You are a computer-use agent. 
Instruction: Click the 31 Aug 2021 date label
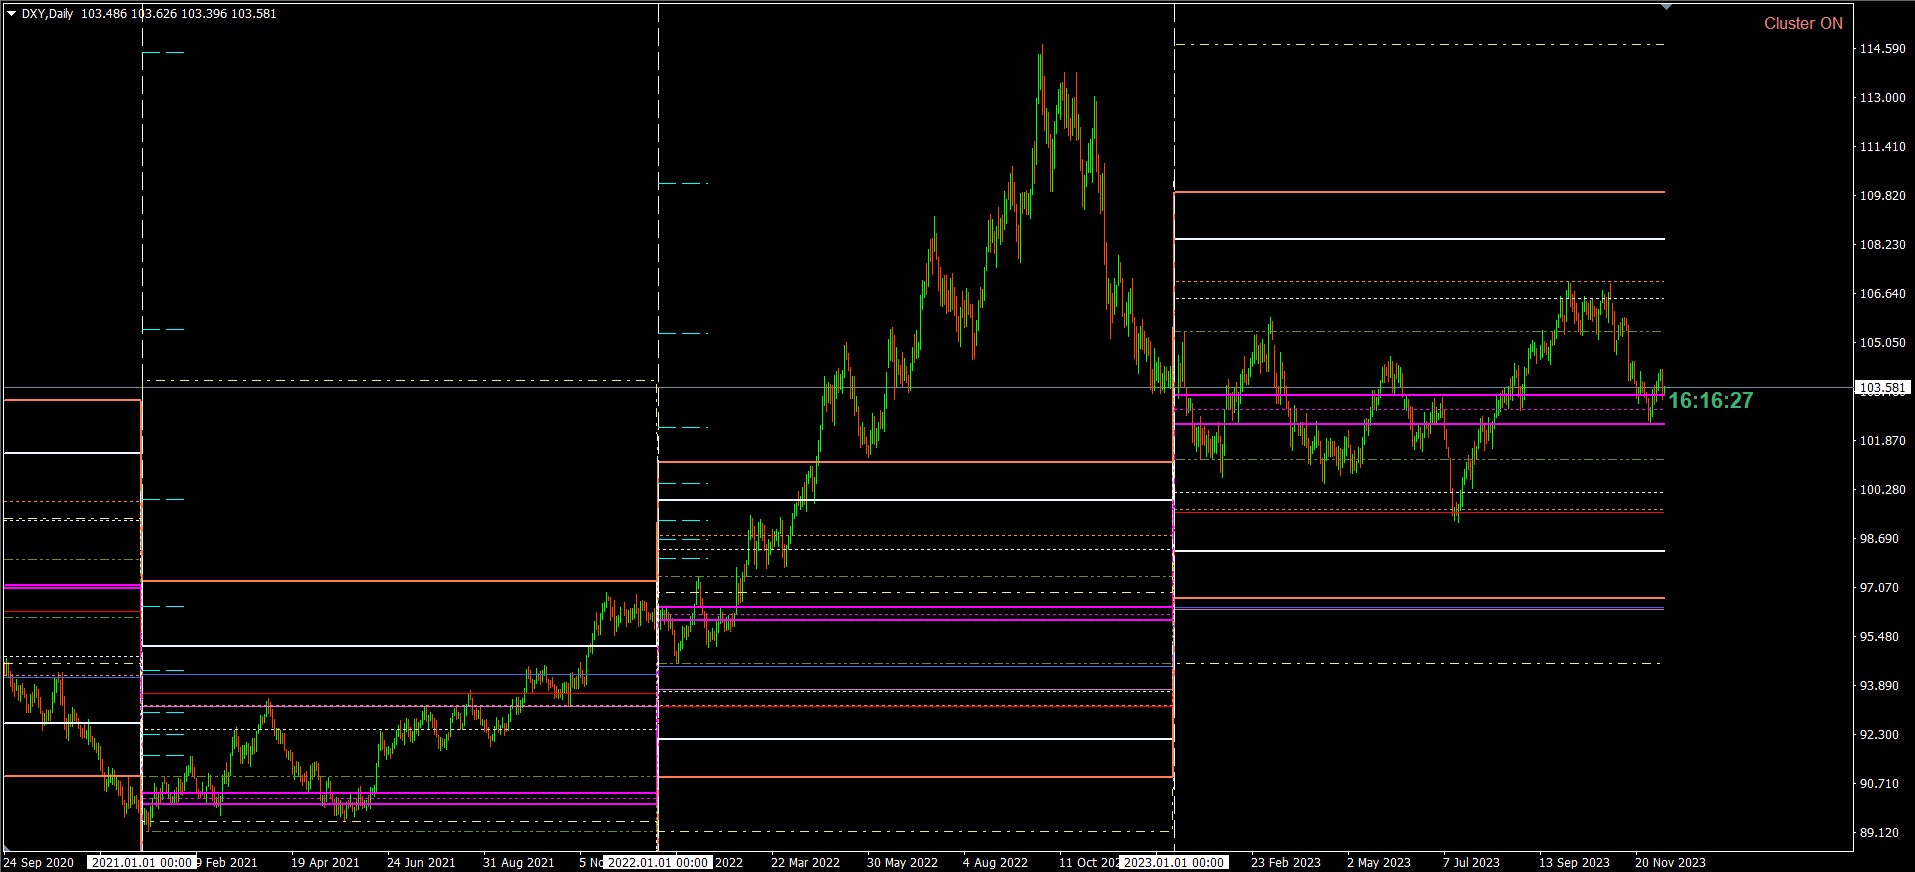click(x=518, y=862)
